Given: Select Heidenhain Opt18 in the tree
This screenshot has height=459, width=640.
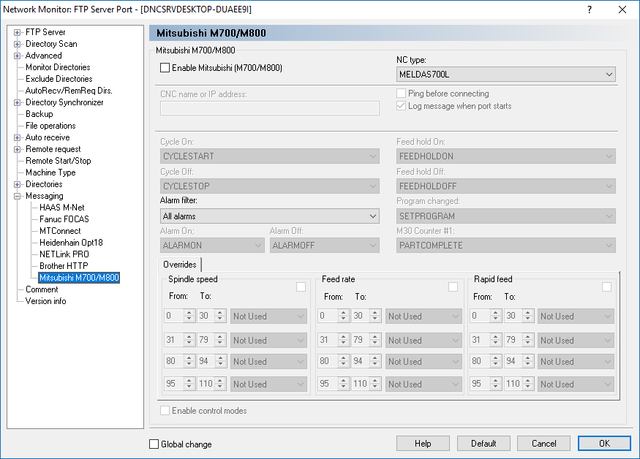Looking at the screenshot, I should coord(71,243).
